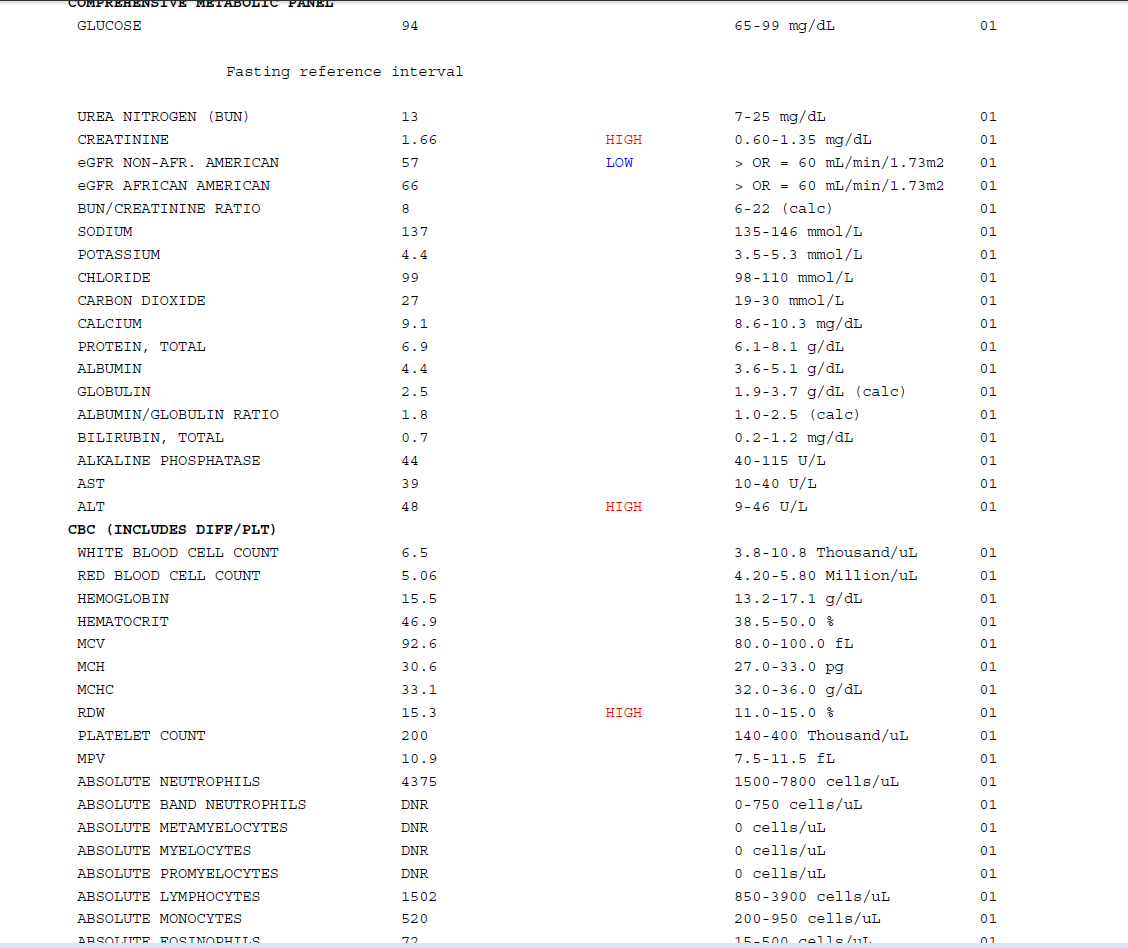Click the creatinine result value 1.66
Screen dimensions: 1128x948
coord(419,140)
